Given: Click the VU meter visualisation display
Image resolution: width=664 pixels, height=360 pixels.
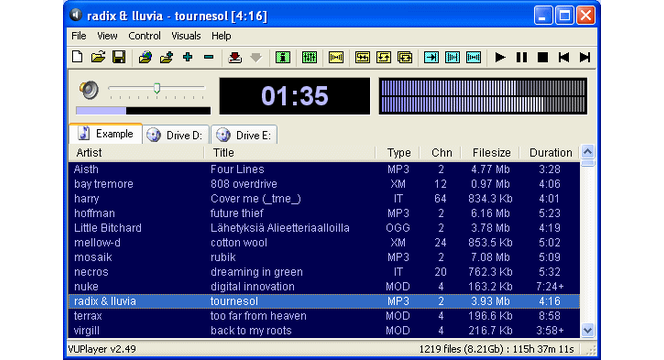Looking at the screenshot, I should click(483, 96).
